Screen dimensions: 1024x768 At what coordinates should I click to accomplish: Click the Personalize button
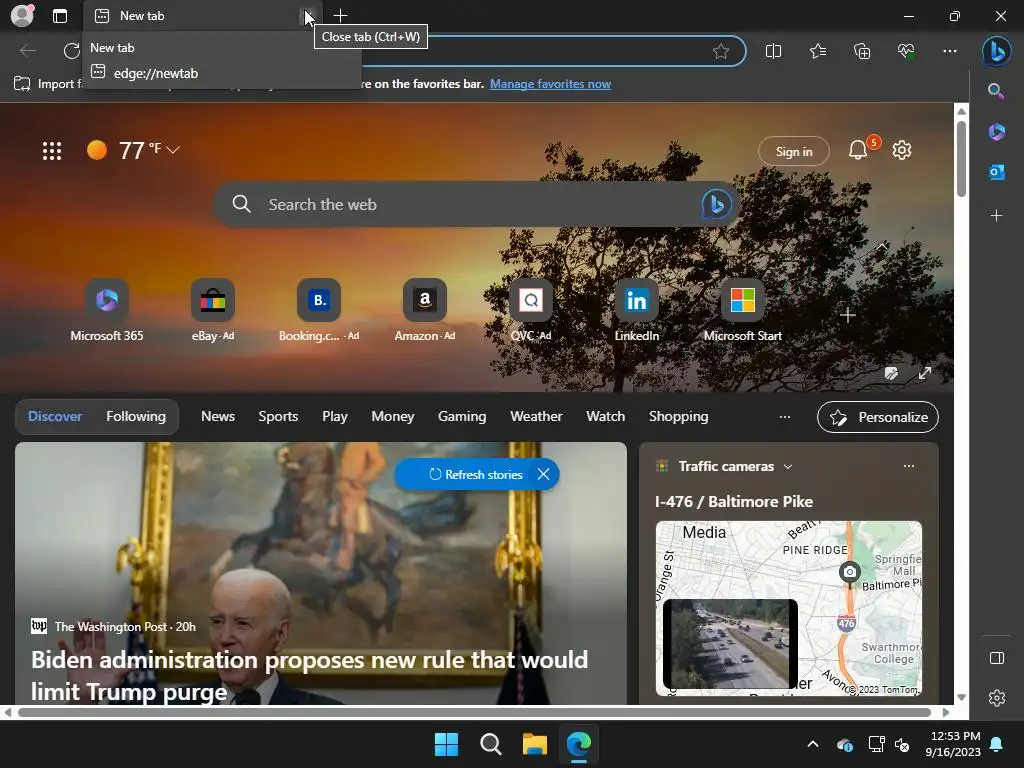click(878, 417)
